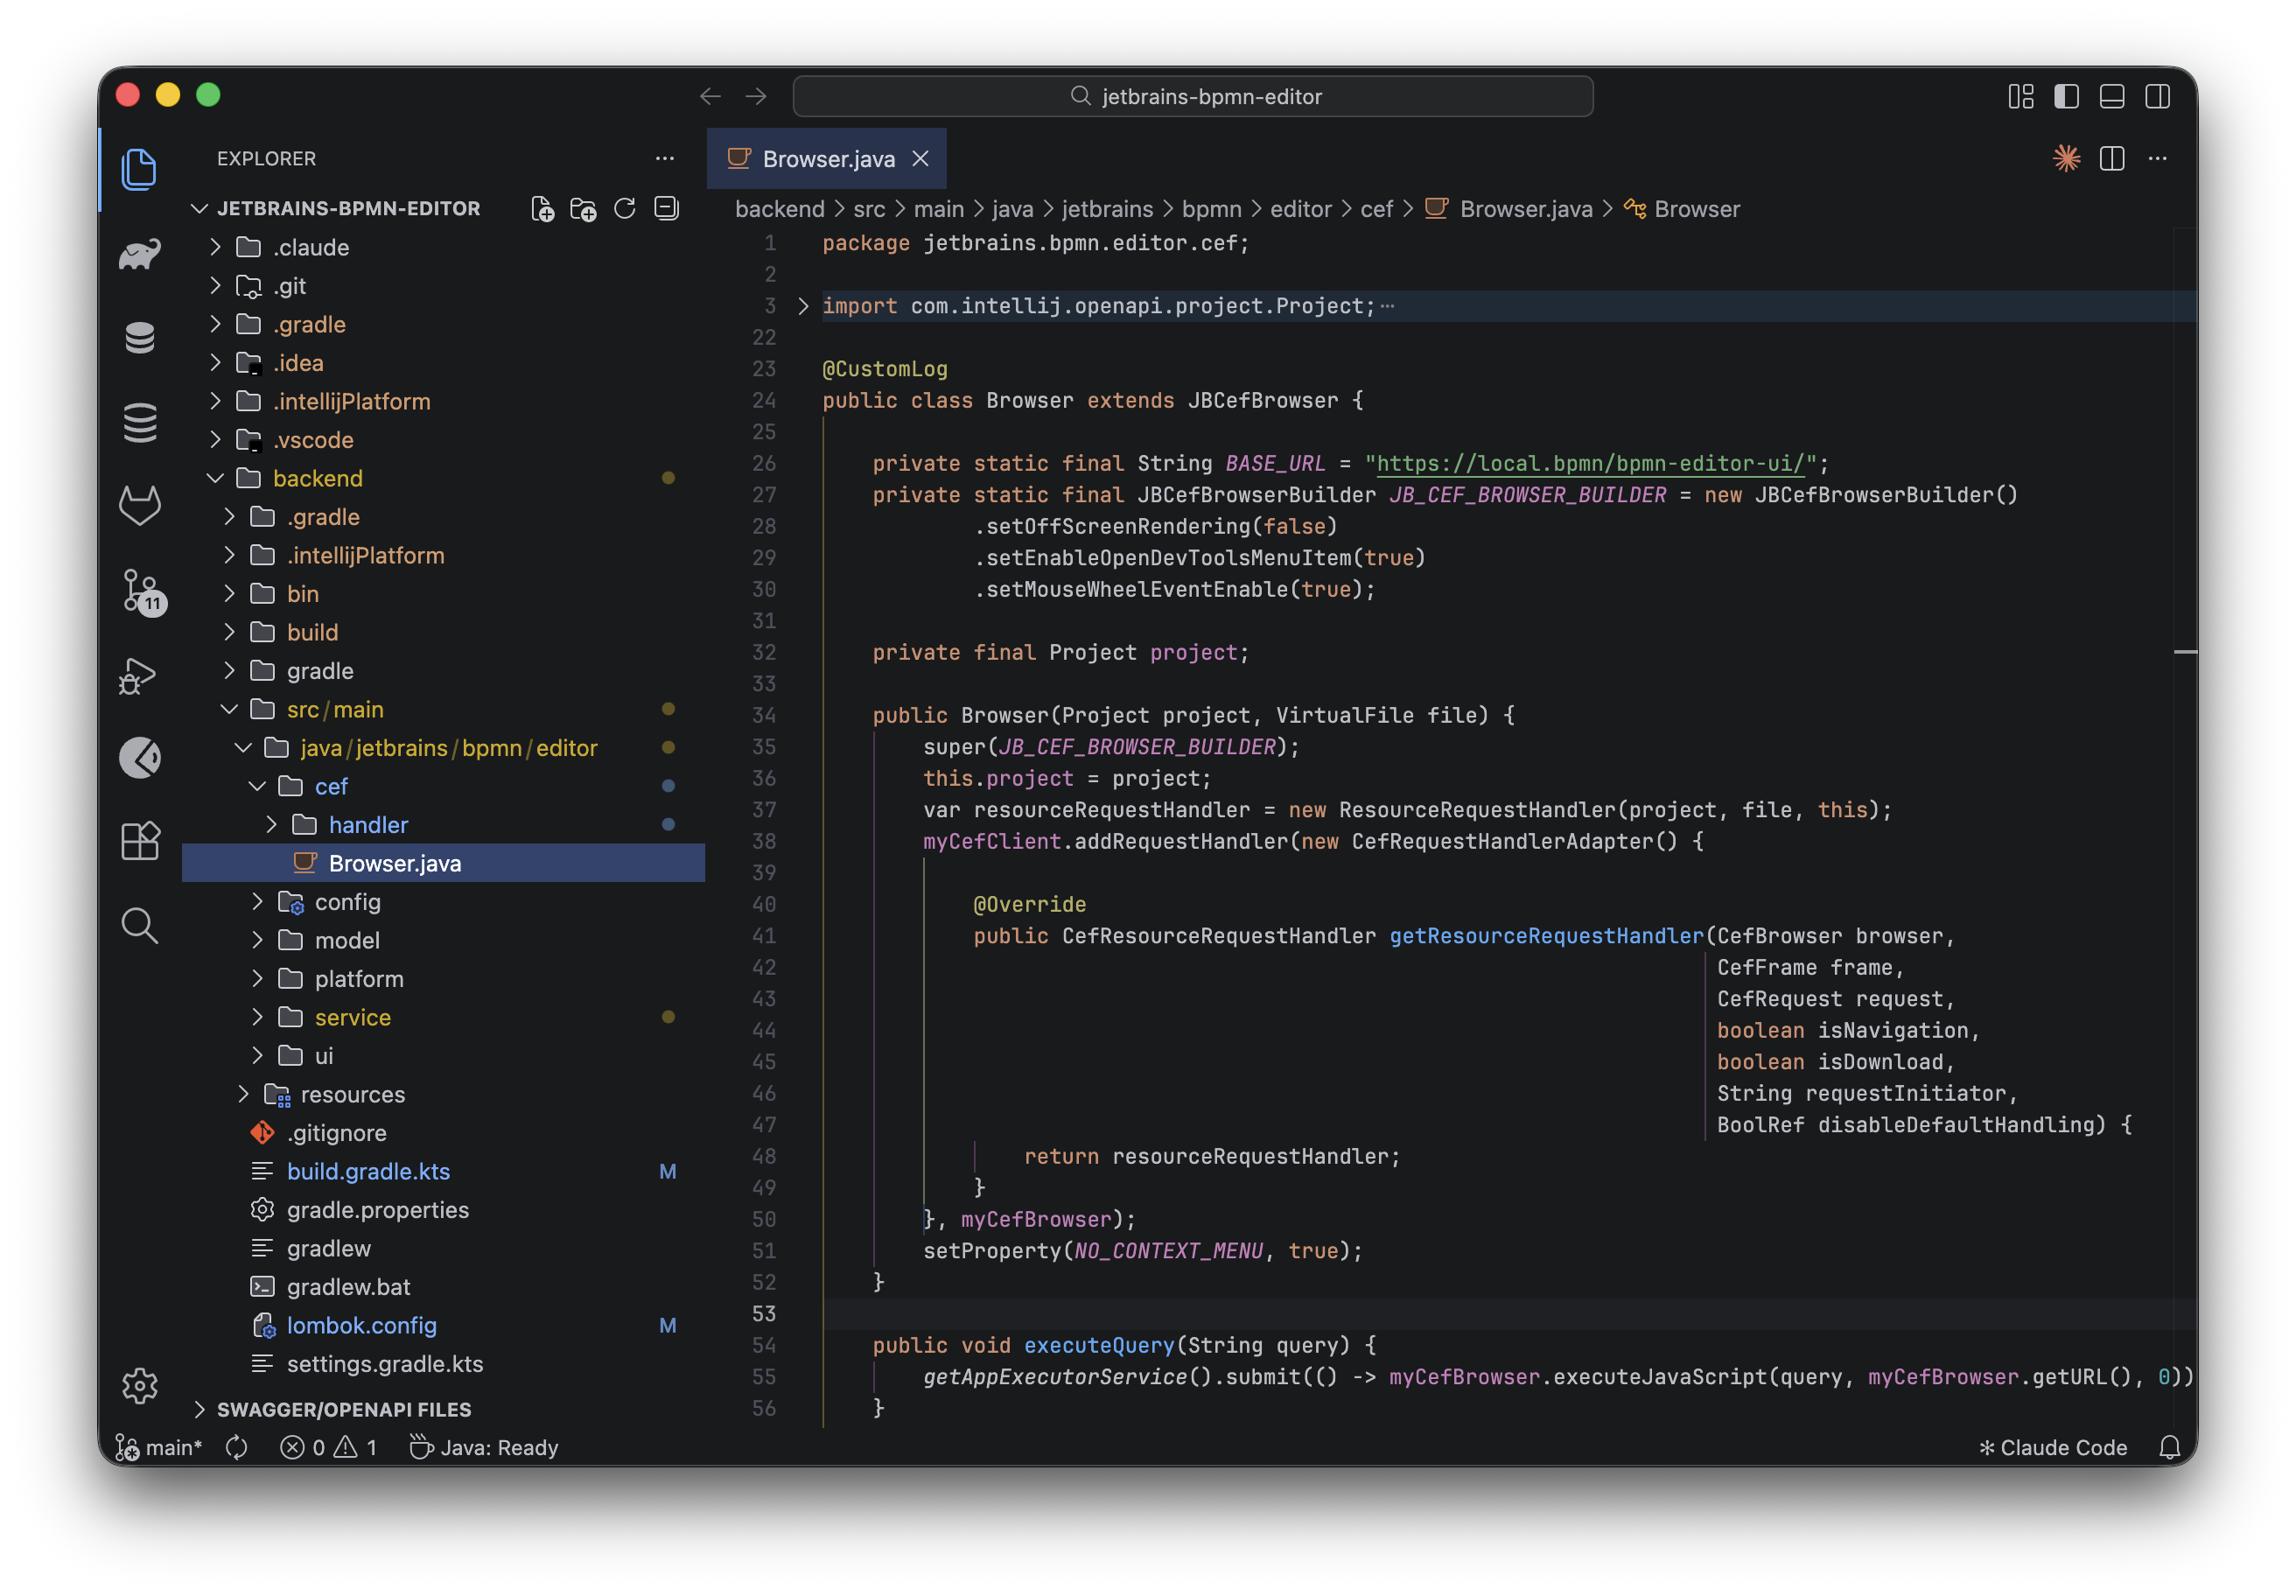Image resolution: width=2296 pixels, height=1596 pixels.
Task: Open the Claude Code panel via spark icon
Action: (x=2066, y=158)
